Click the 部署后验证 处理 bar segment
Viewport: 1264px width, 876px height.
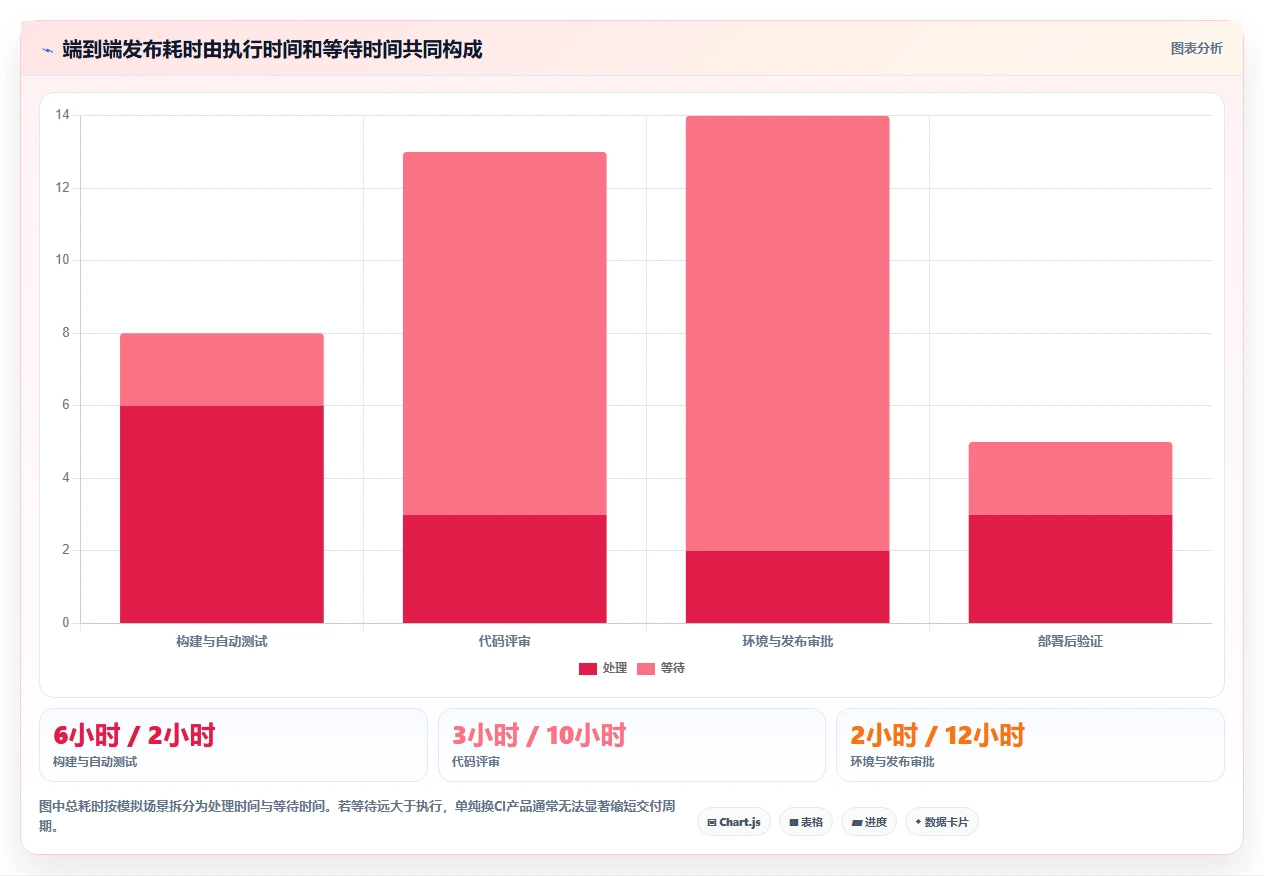click(x=1070, y=569)
